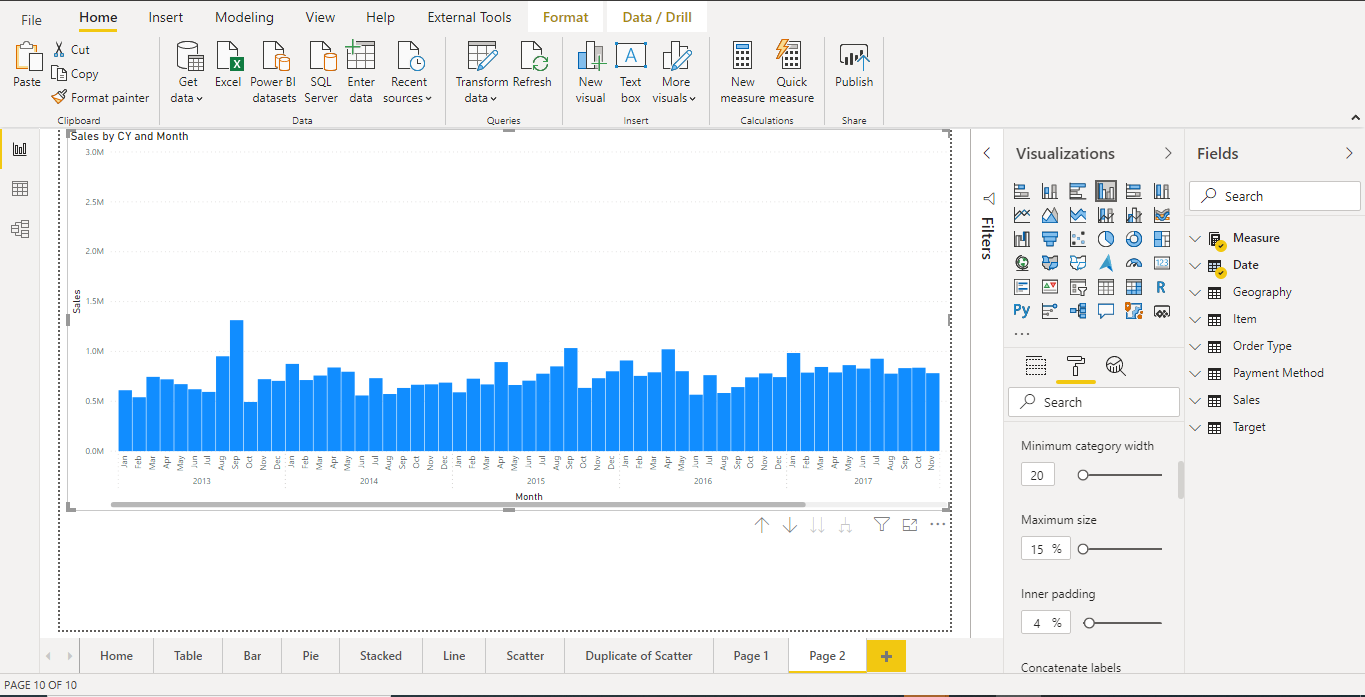Collapse the Visualizations pane
1365x697 pixels.
[x=1167, y=153]
